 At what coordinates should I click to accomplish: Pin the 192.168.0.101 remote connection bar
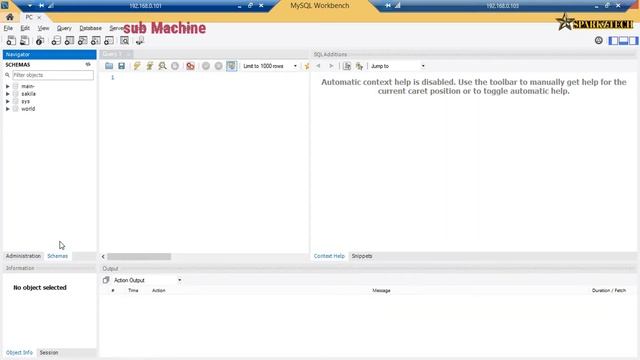click(x=41, y=5)
